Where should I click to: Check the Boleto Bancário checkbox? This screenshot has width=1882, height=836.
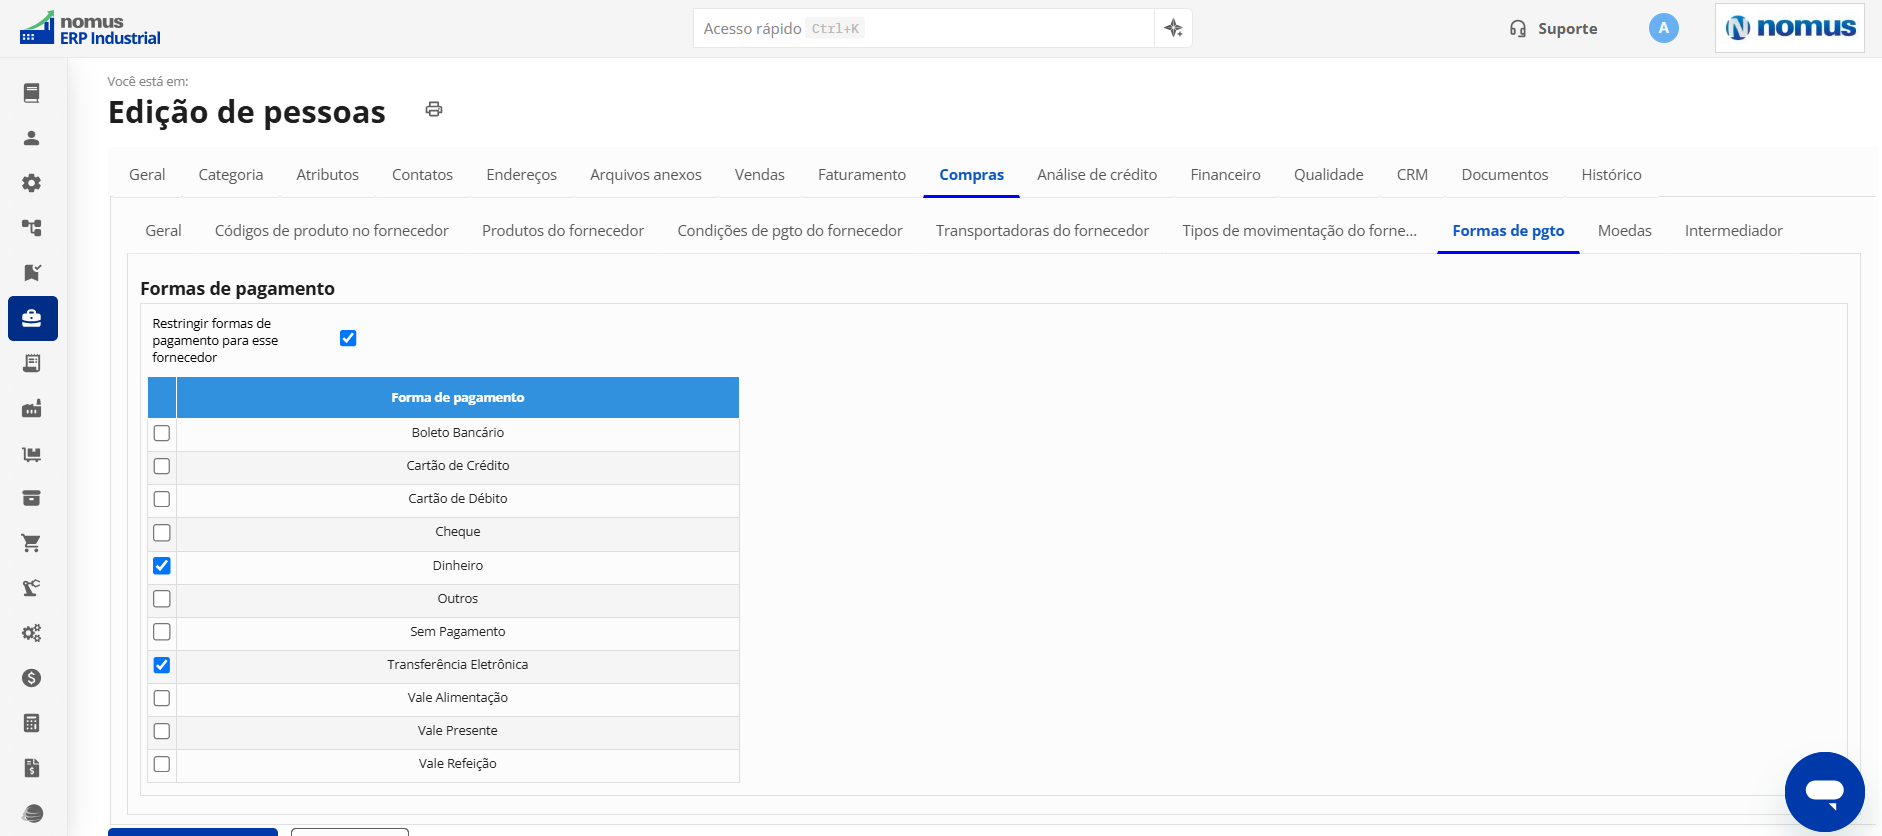coord(162,433)
